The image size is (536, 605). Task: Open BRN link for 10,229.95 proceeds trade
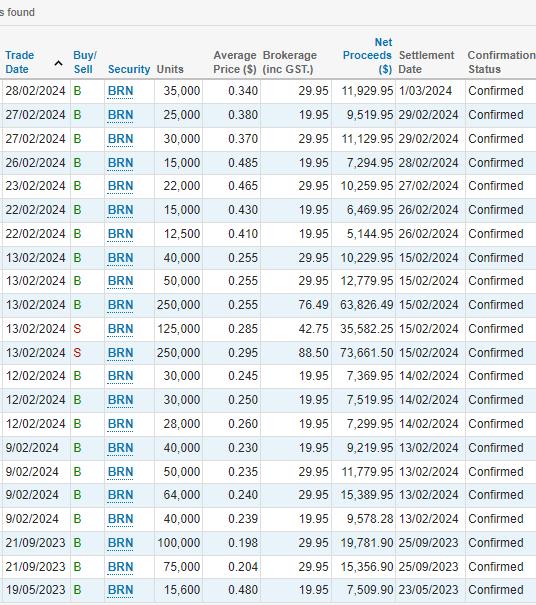coord(120,258)
